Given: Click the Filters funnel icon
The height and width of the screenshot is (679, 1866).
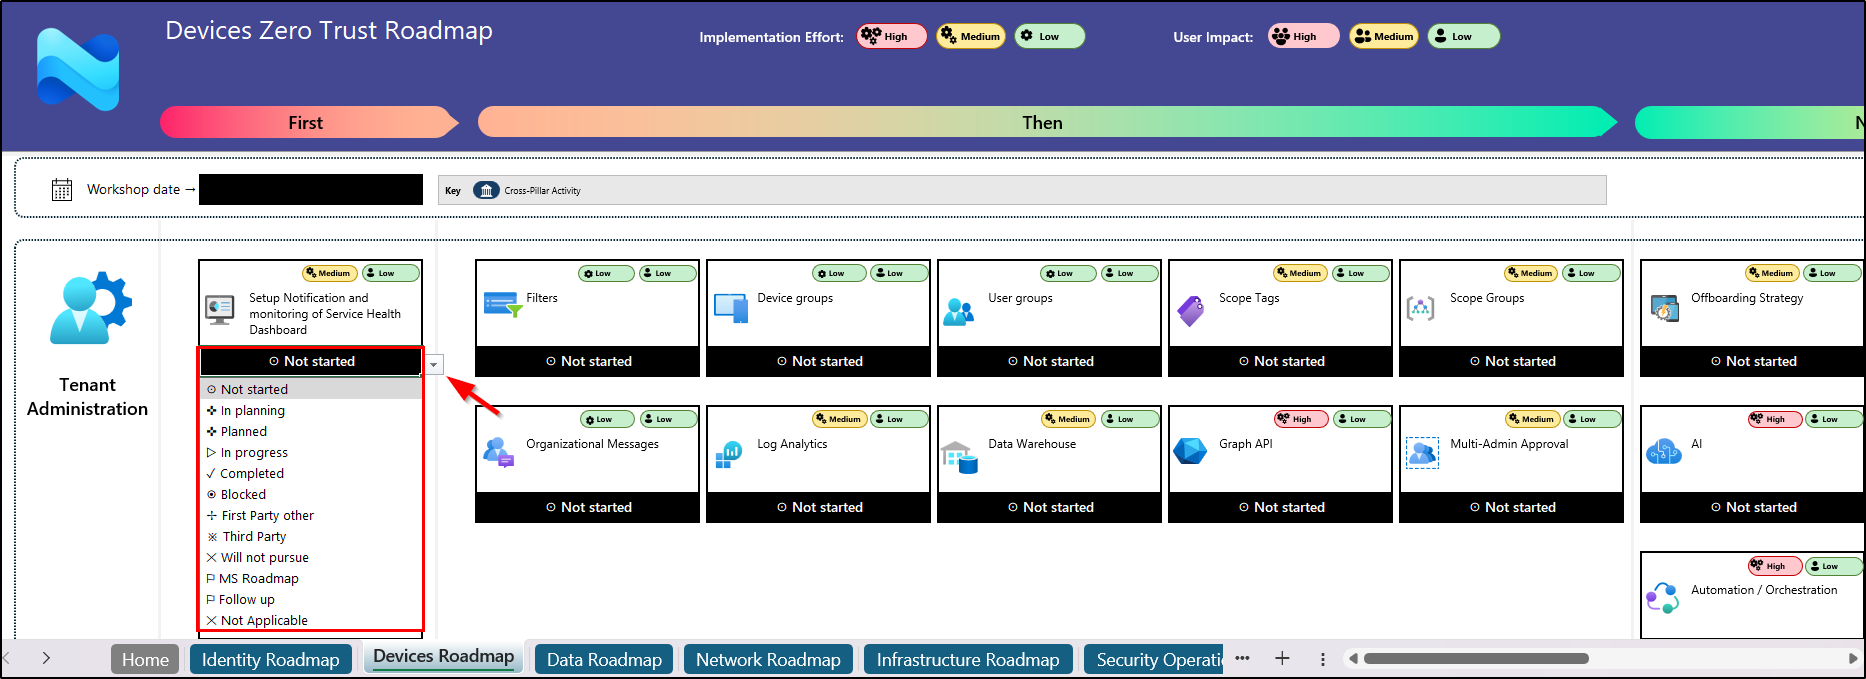Looking at the screenshot, I should [502, 305].
